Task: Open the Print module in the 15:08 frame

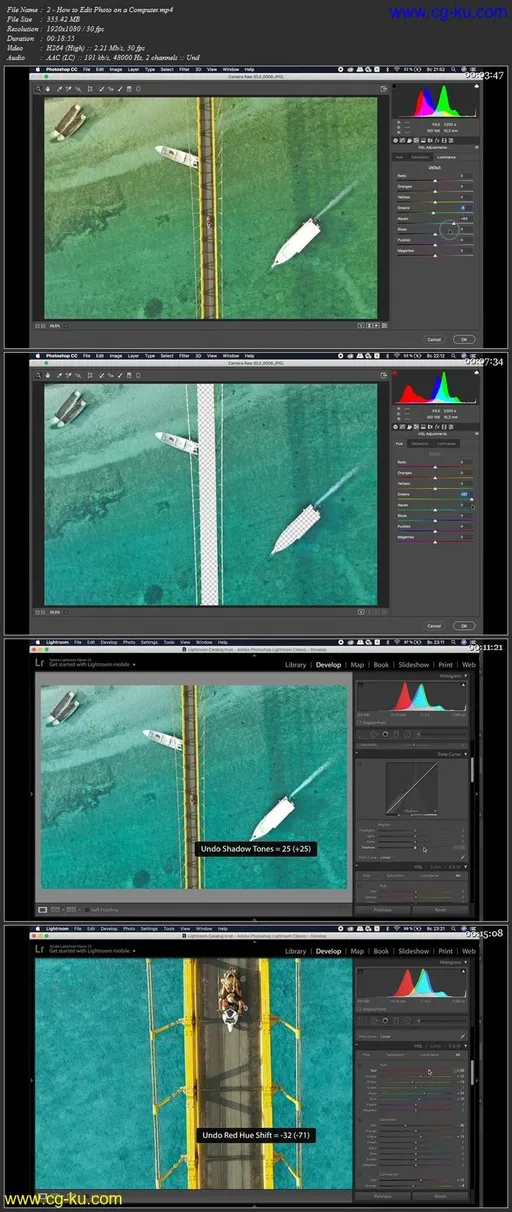Action: [x=445, y=951]
